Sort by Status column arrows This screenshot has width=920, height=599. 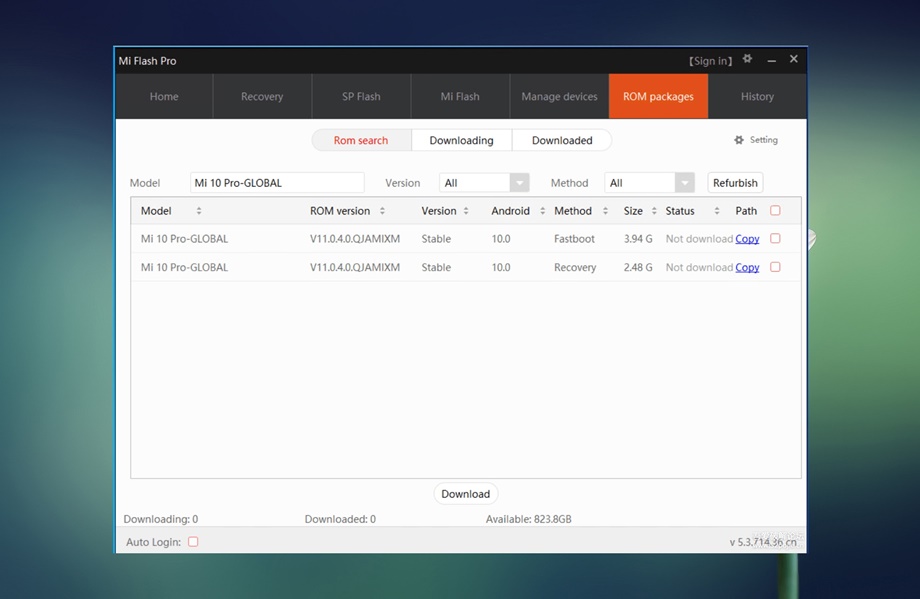716,211
